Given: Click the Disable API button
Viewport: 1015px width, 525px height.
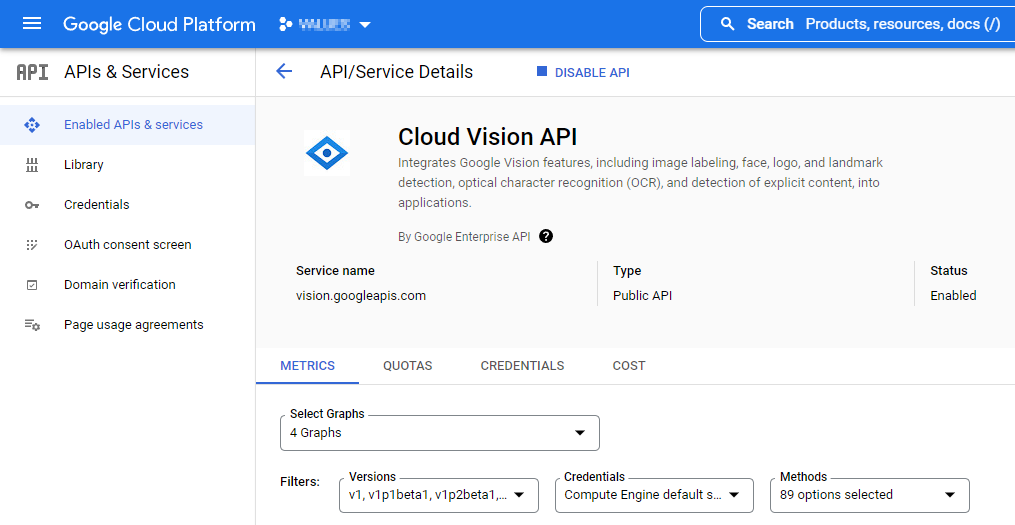Looking at the screenshot, I should 583,72.
